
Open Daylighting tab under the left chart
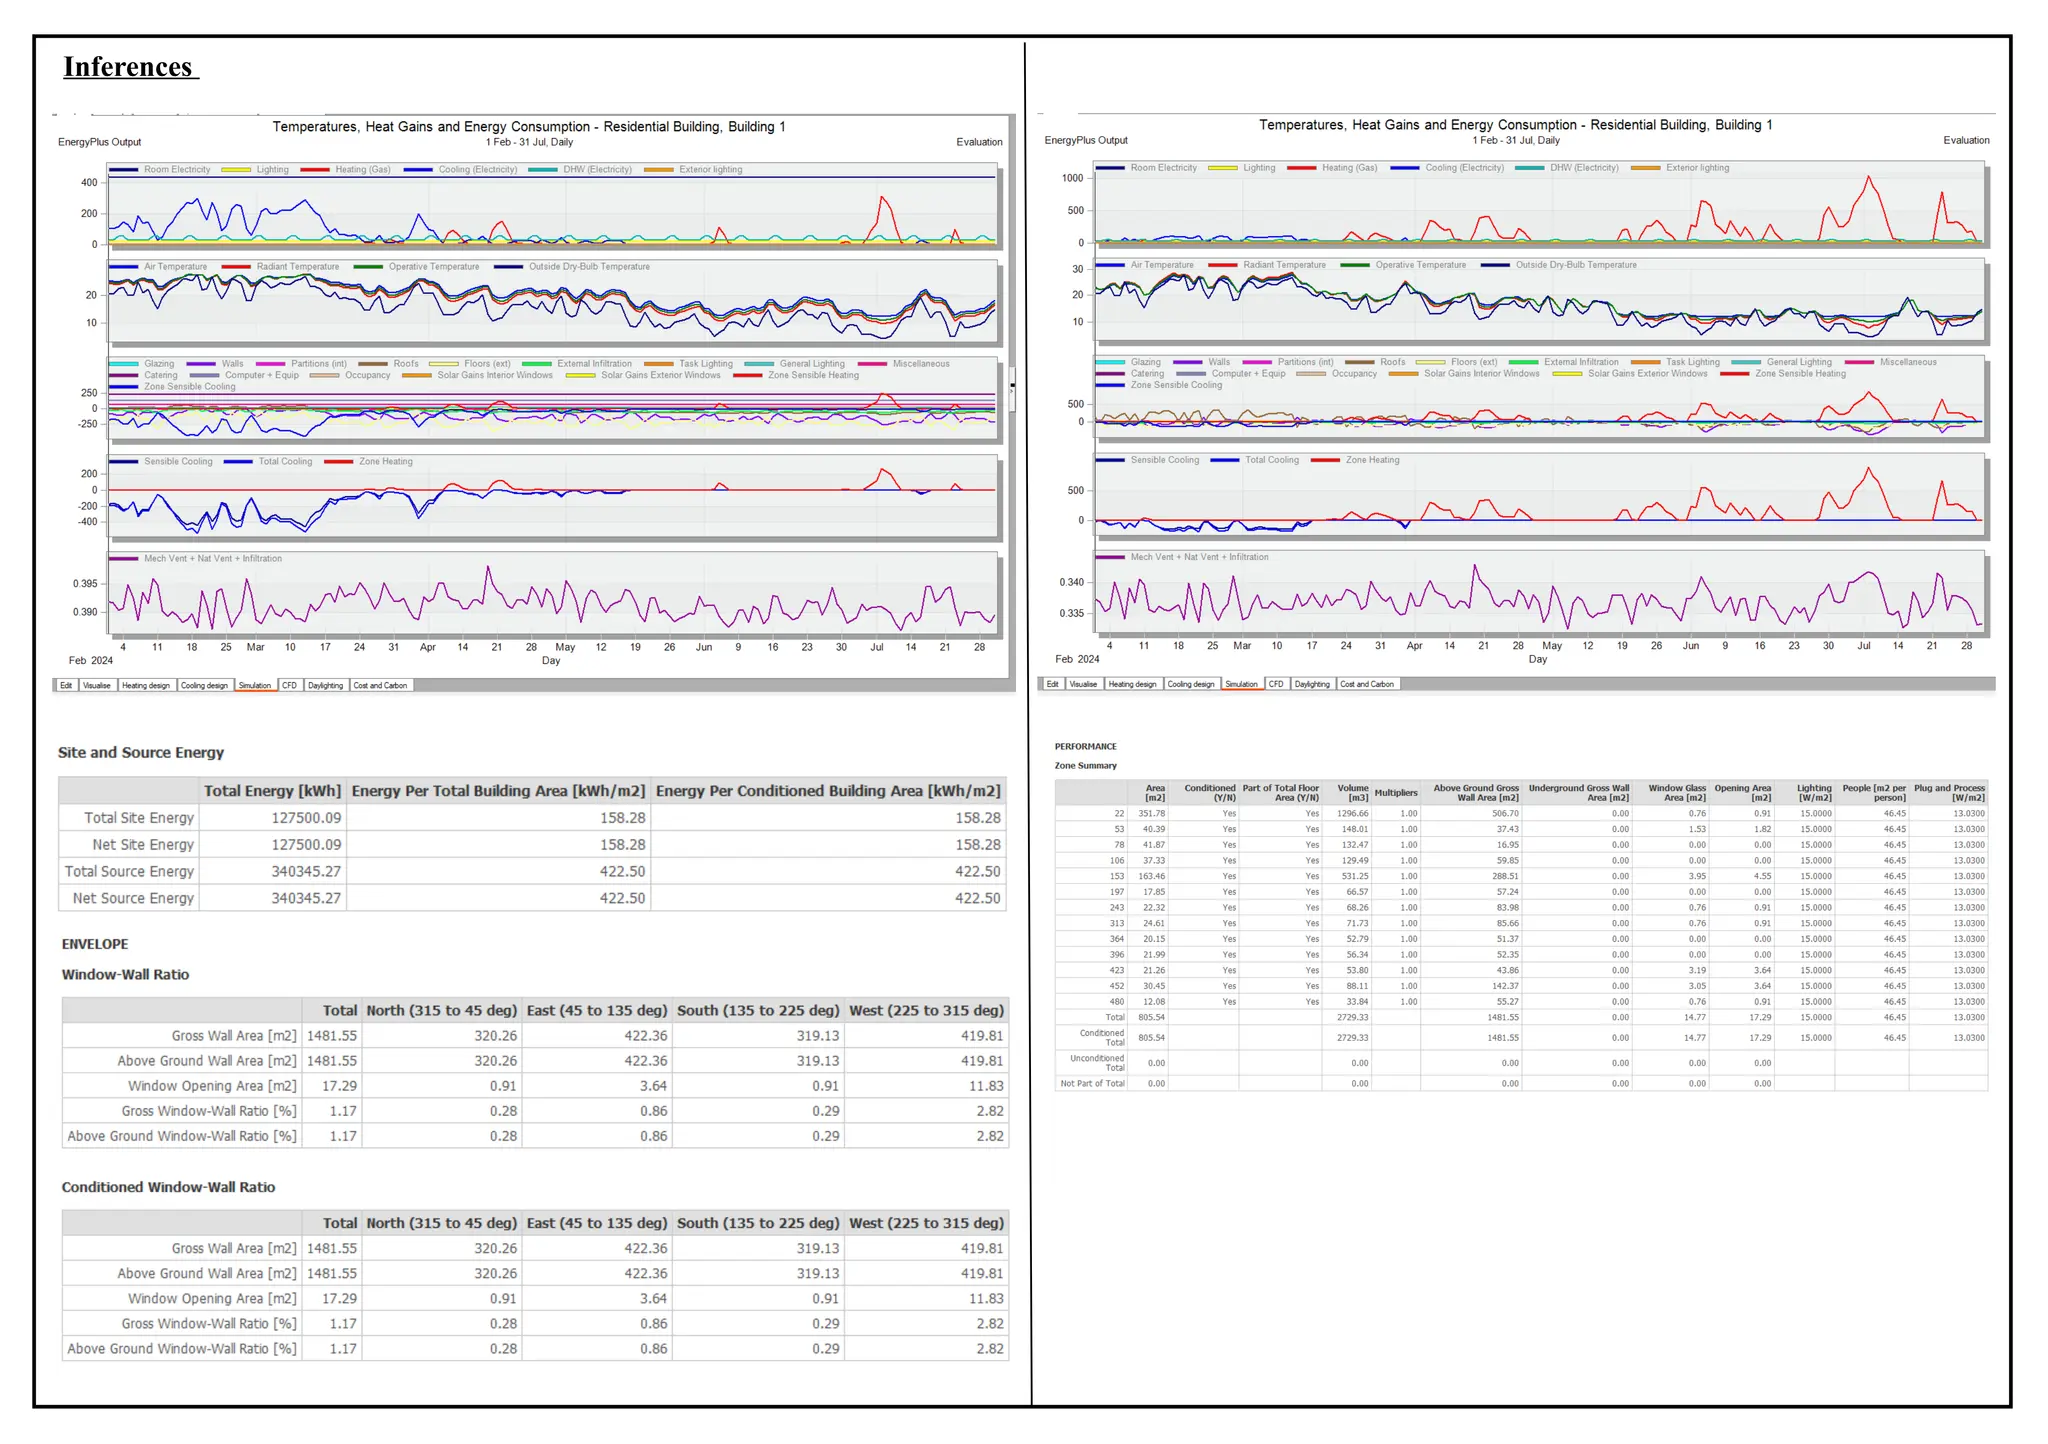325,686
